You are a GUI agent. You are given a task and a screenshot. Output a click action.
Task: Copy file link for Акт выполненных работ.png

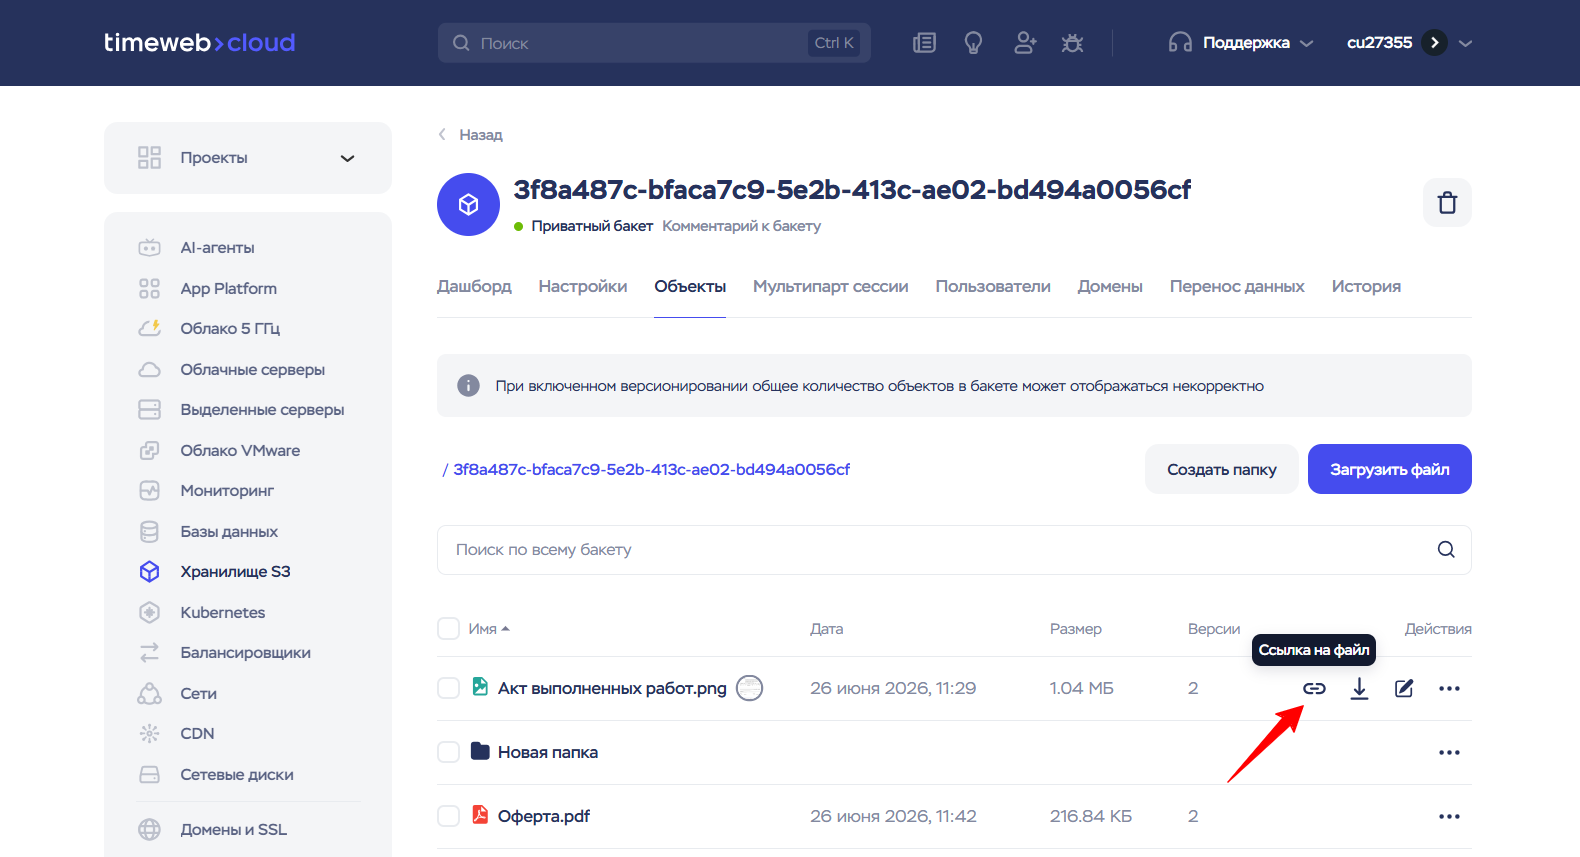pos(1314,688)
